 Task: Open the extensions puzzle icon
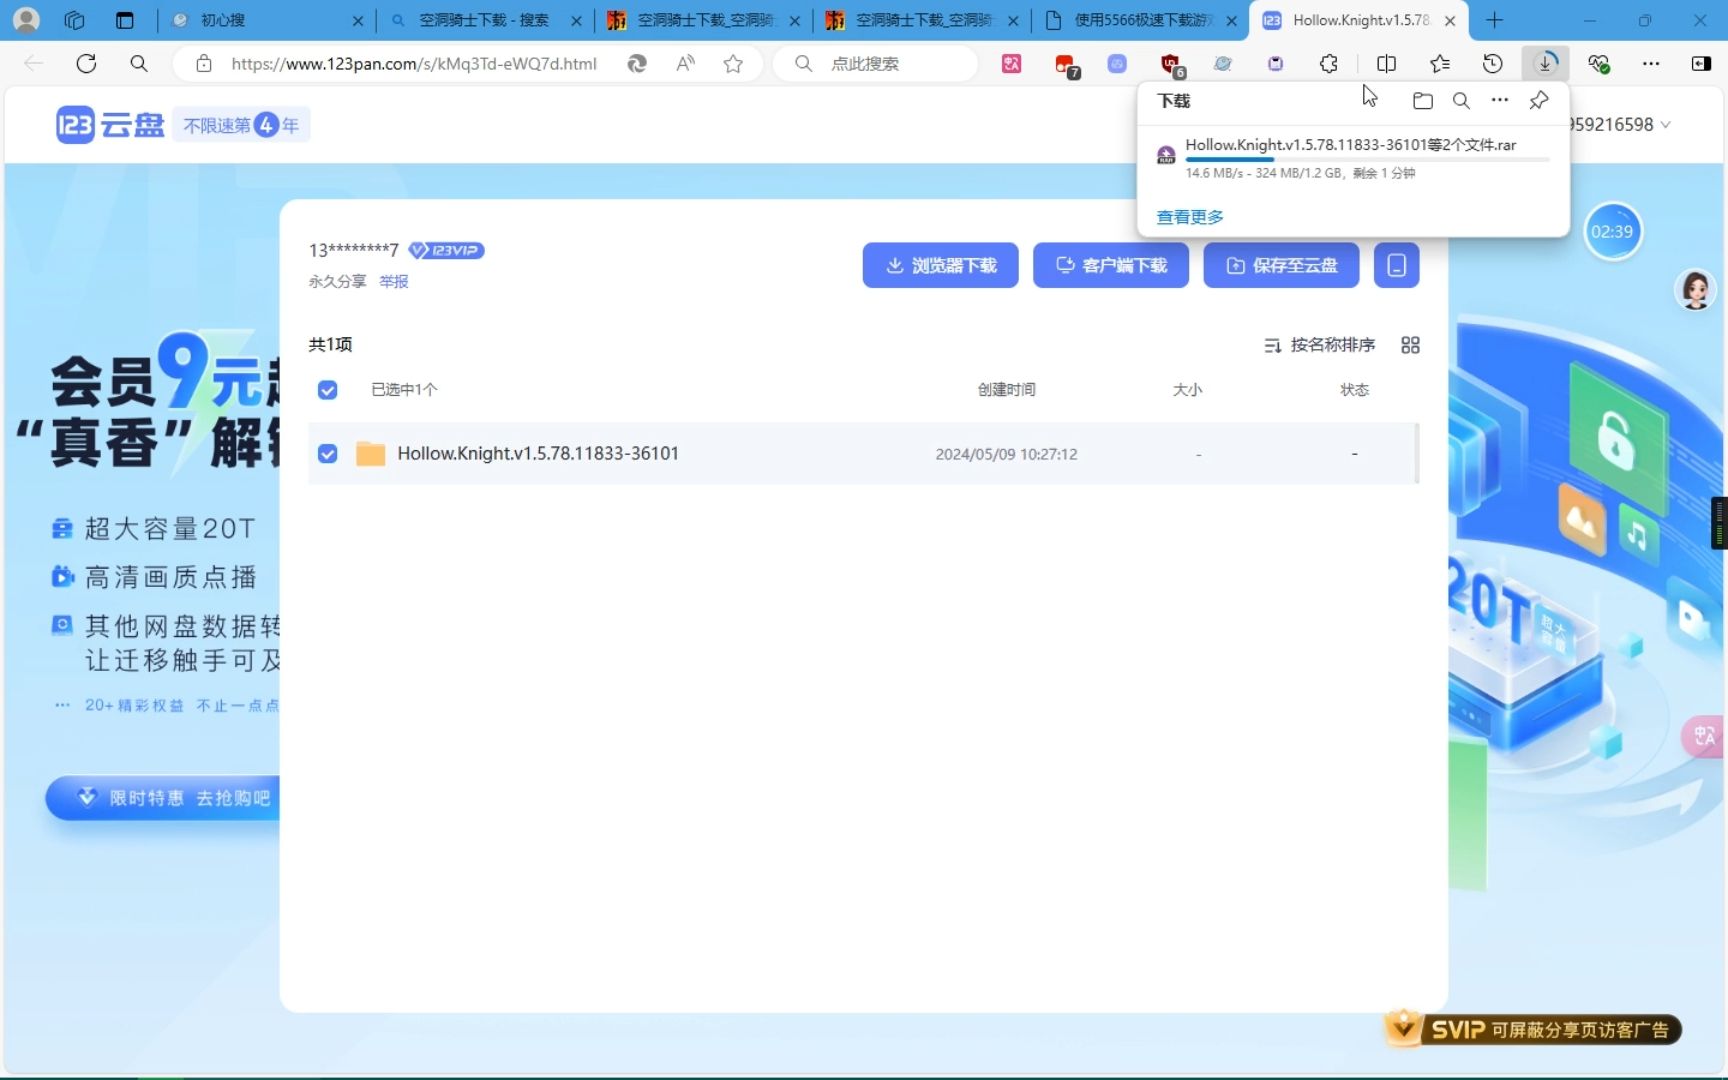point(1328,63)
